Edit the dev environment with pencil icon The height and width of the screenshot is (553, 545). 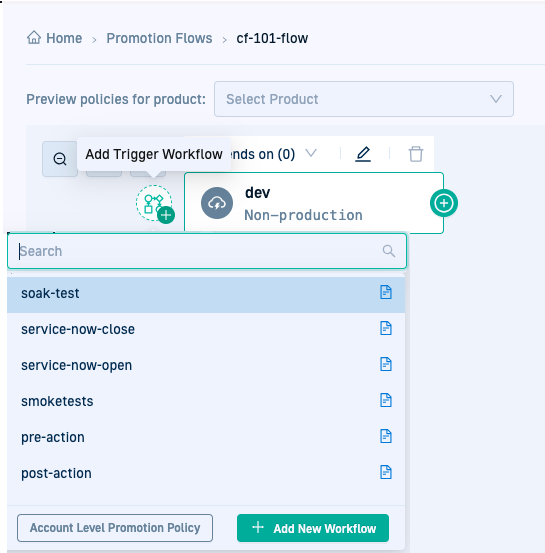point(363,154)
